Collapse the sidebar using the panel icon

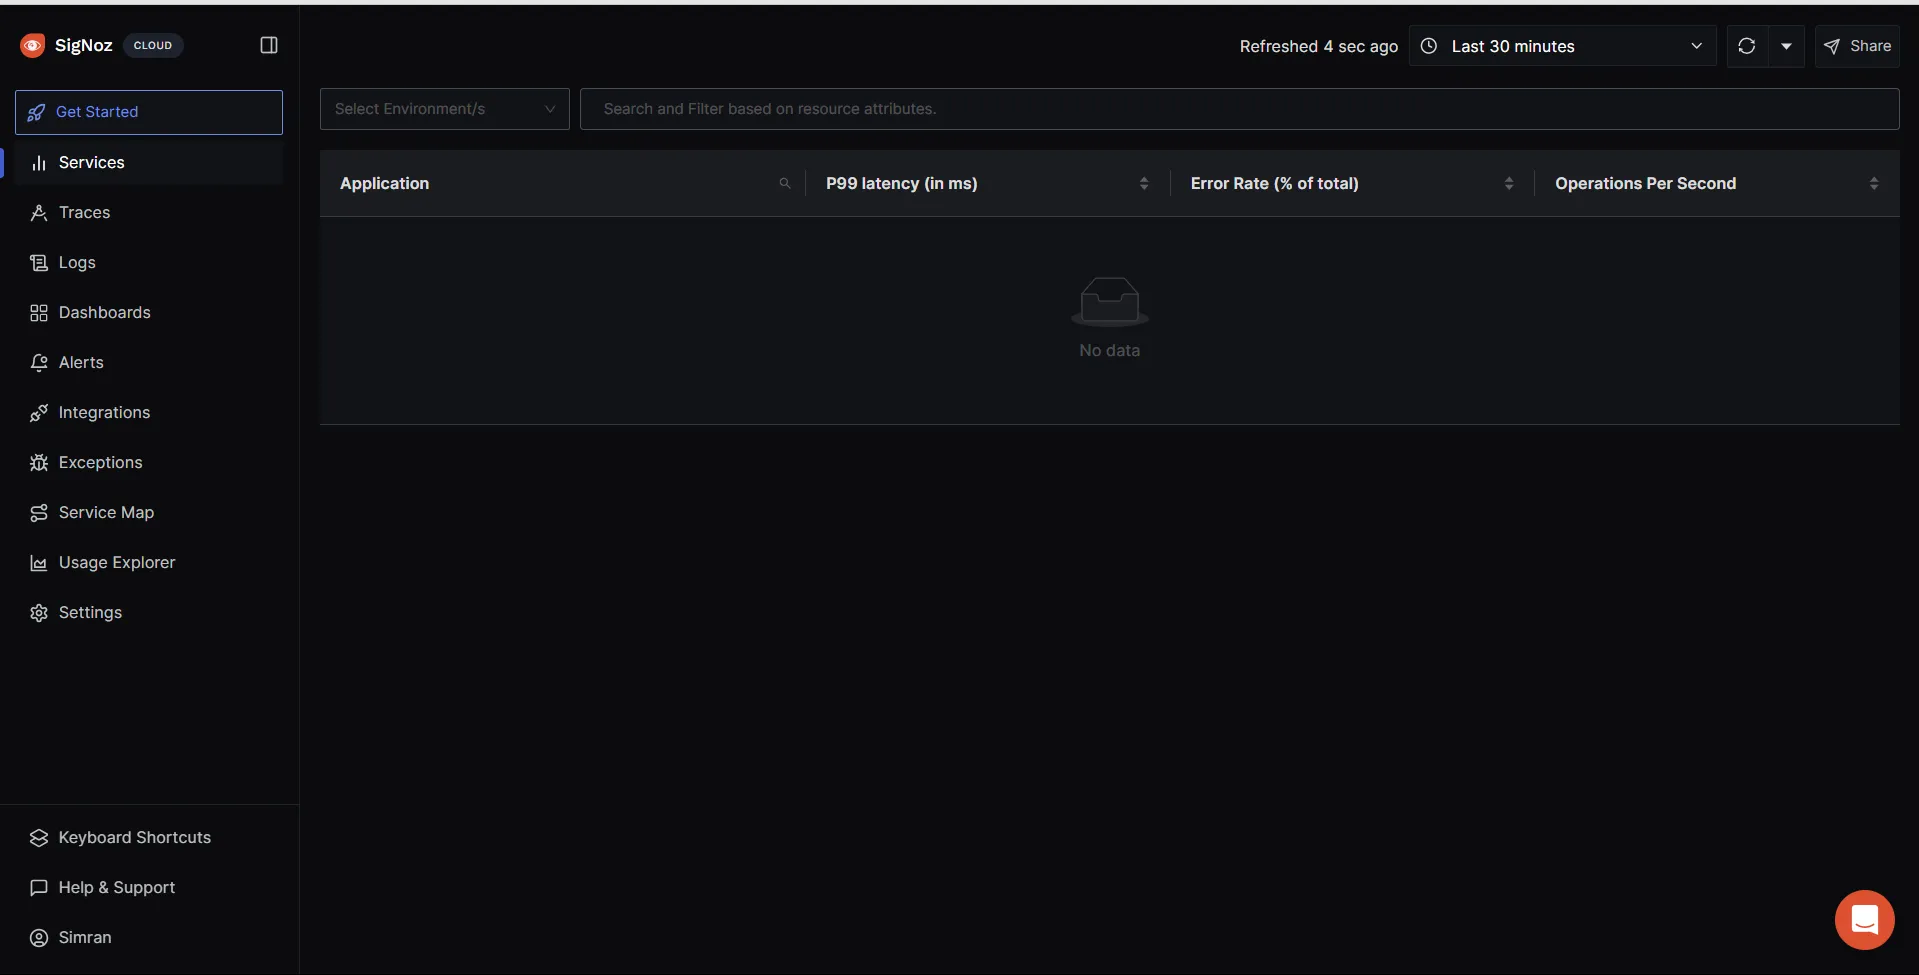[269, 45]
